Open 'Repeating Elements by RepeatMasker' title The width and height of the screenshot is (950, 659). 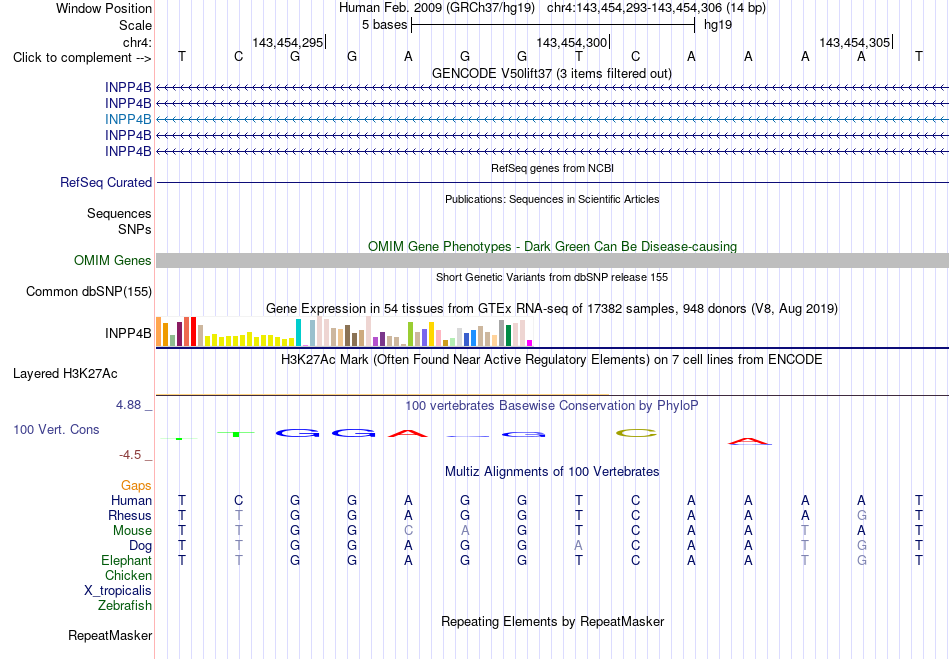coord(552,621)
